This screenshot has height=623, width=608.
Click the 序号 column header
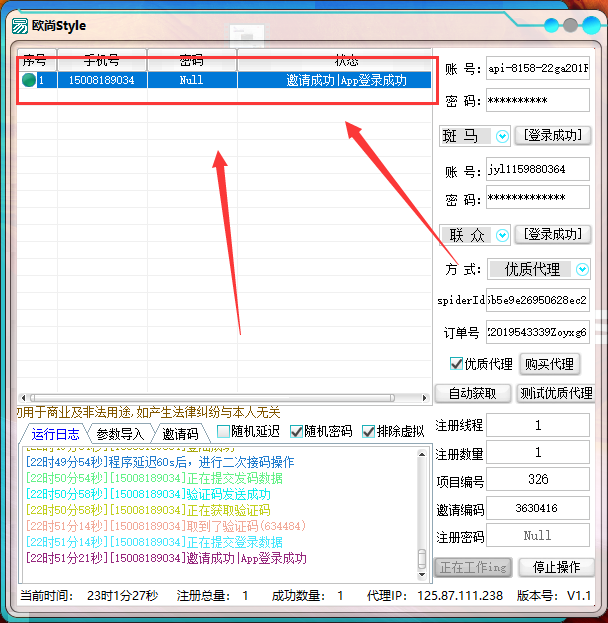(x=37, y=60)
